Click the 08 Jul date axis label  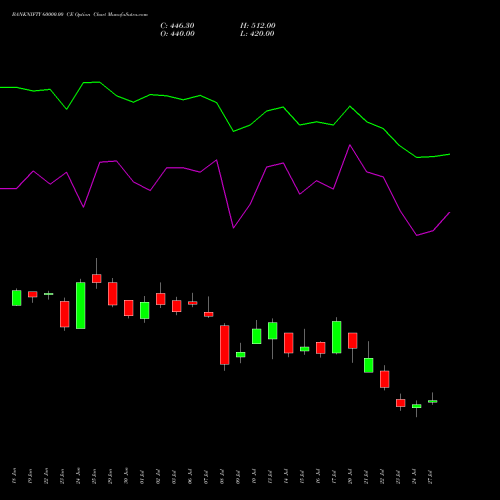[222, 477]
